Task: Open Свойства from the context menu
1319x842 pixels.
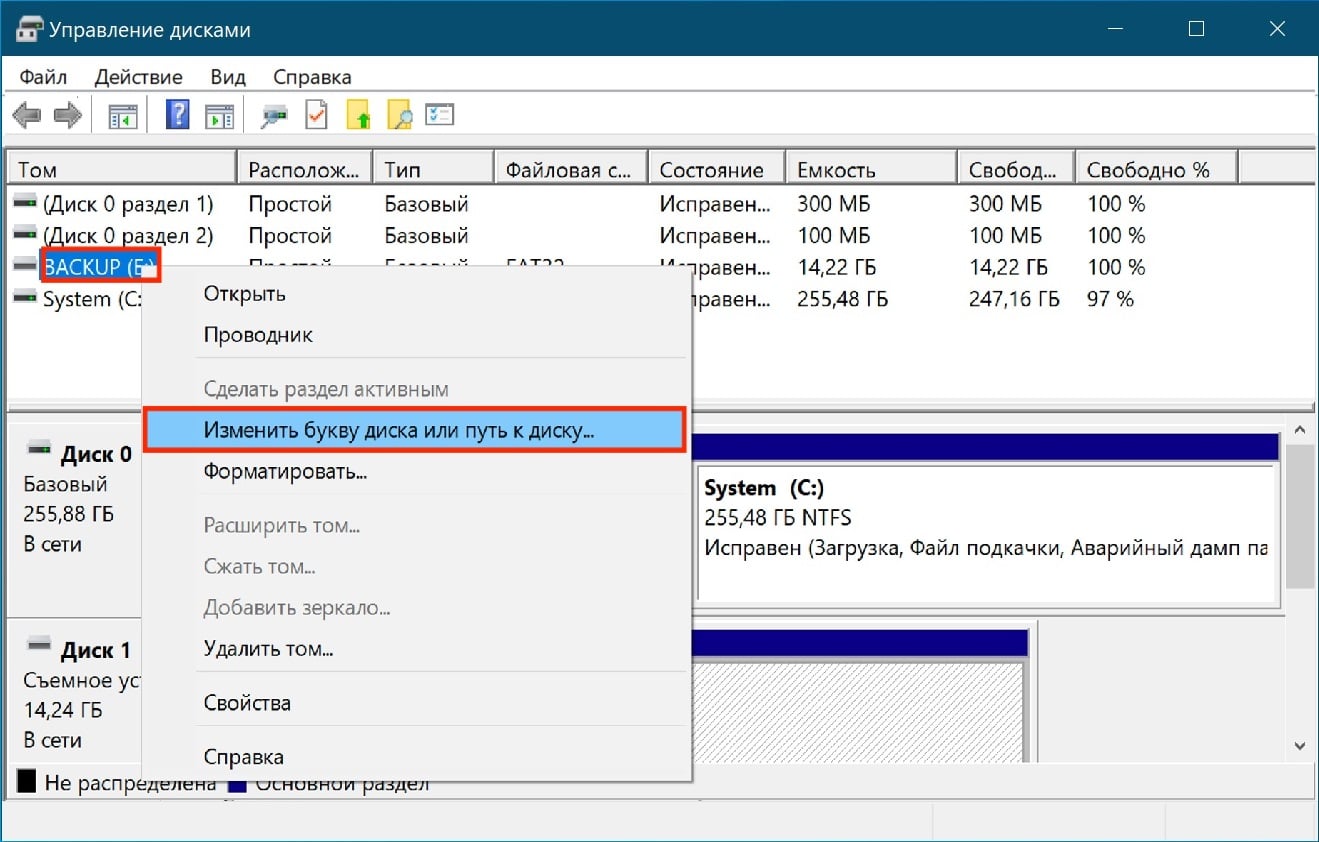Action: click(x=247, y=703)
